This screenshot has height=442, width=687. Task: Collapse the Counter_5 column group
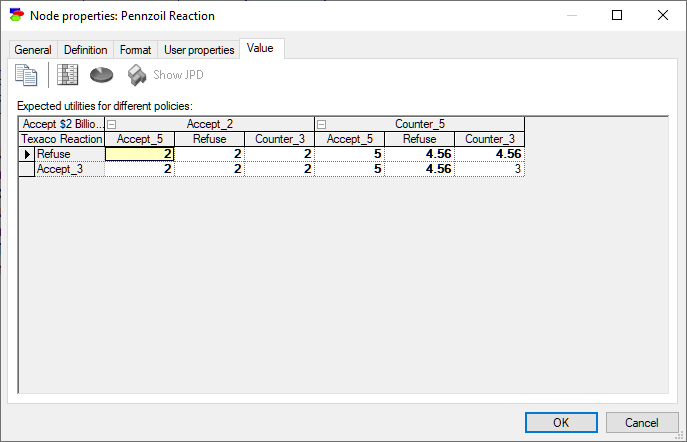(x=322, y=124)
